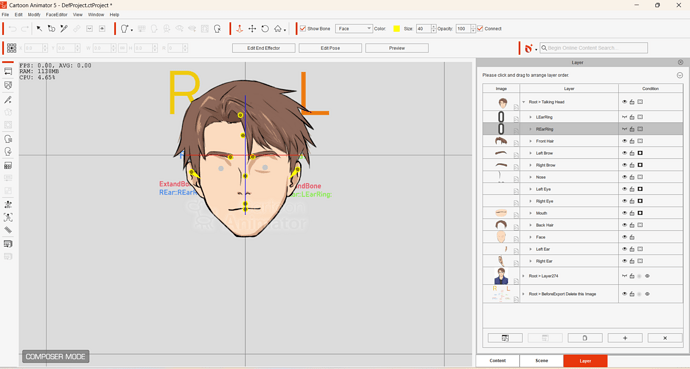This screenshot has width=690, height=369.
Task: Click the ruler icon in left sidebar
Action: coord(8,230)
